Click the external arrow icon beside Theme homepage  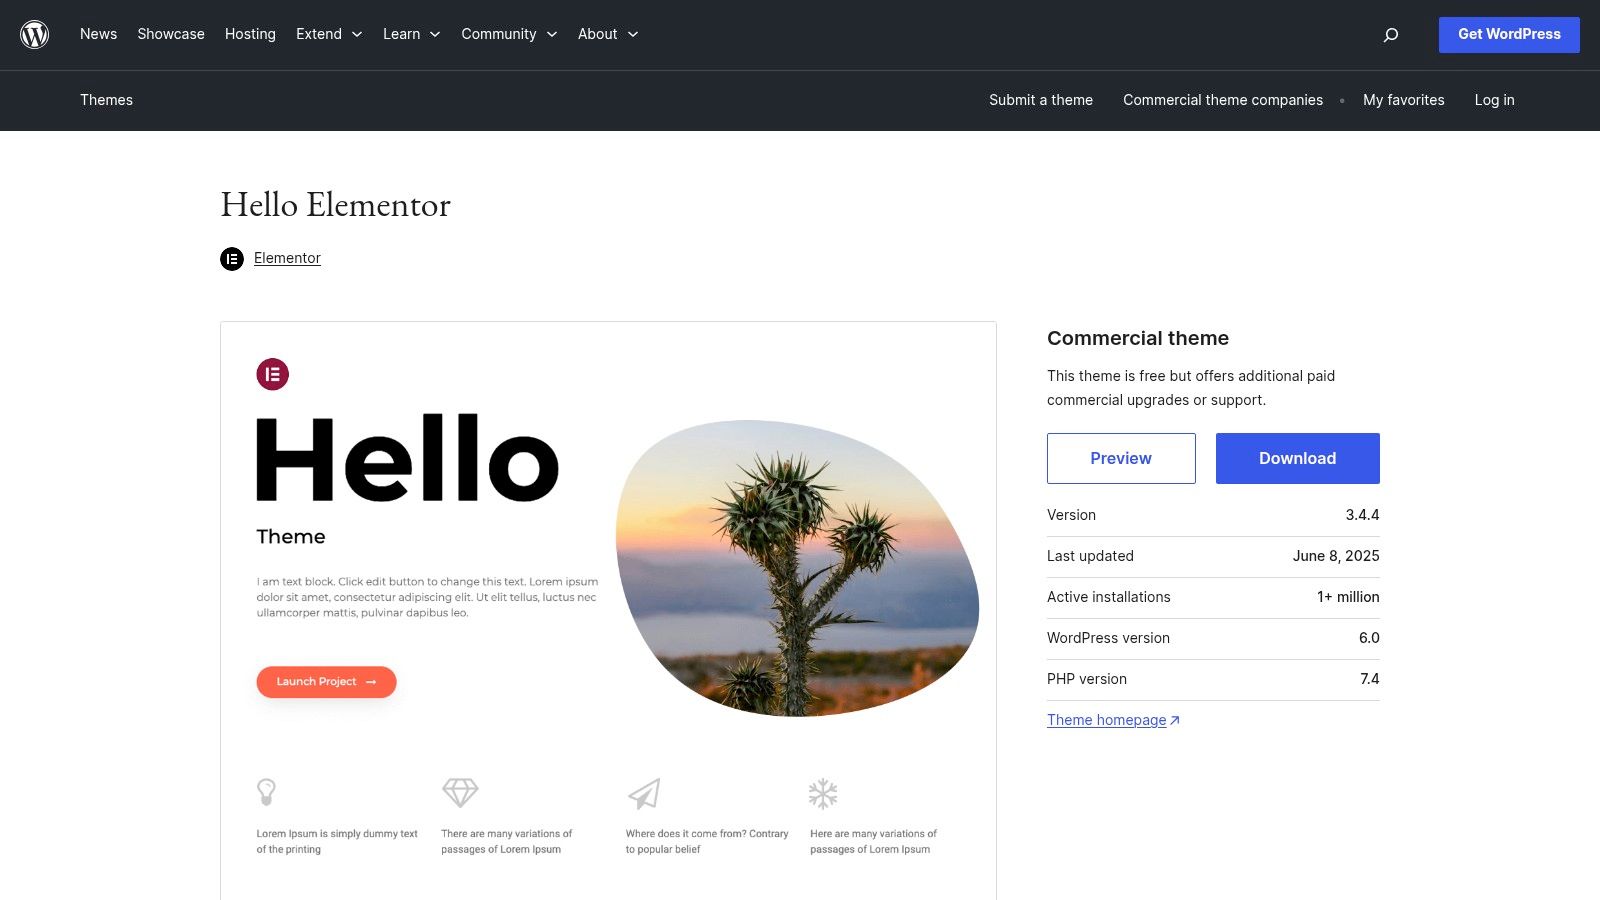[1175, 720]
